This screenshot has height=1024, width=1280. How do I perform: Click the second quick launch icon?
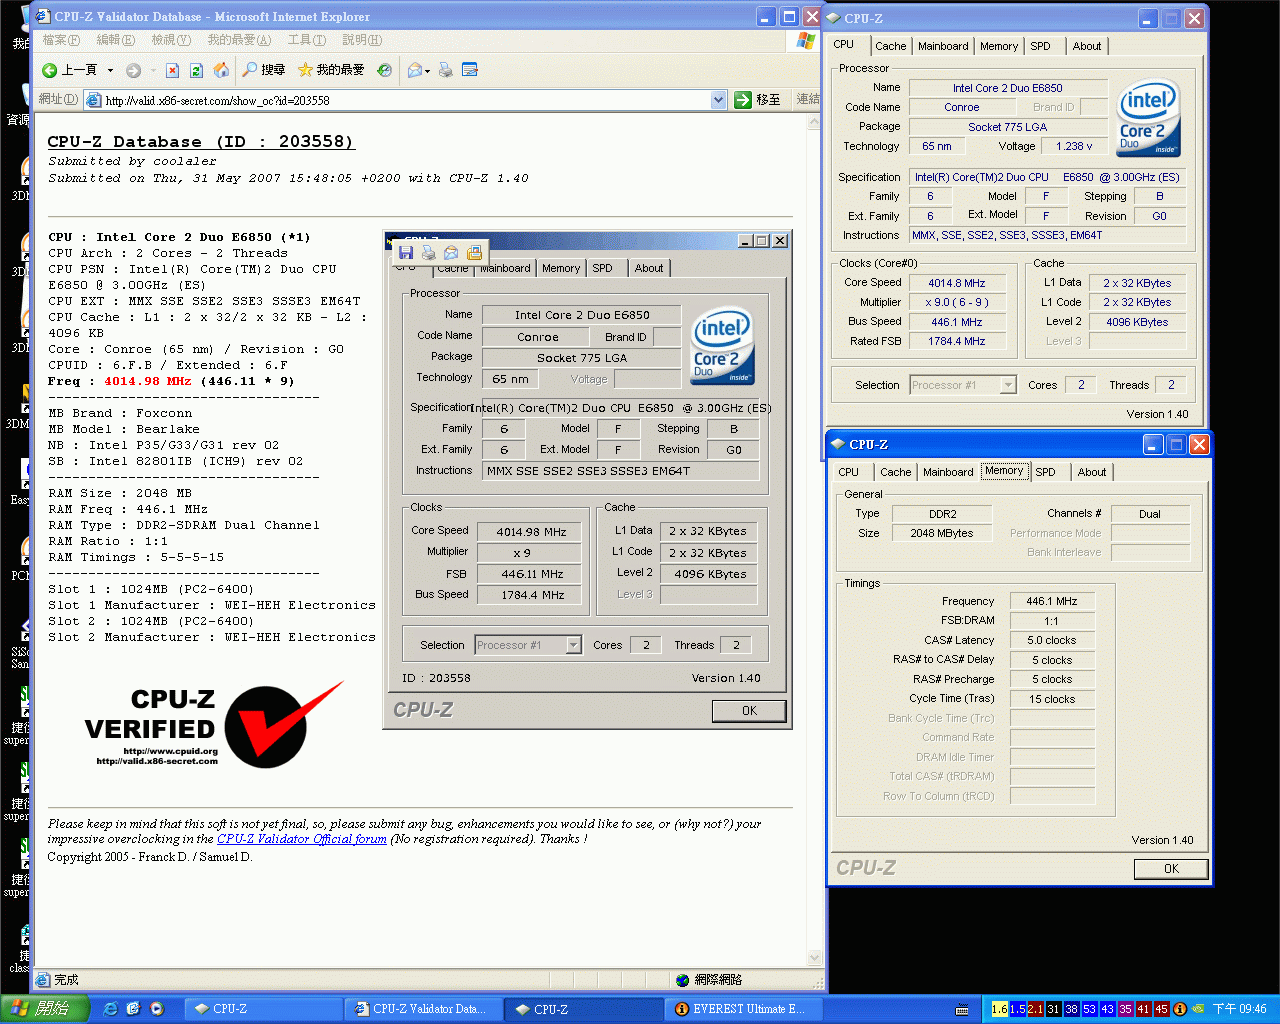[134, 1009]
